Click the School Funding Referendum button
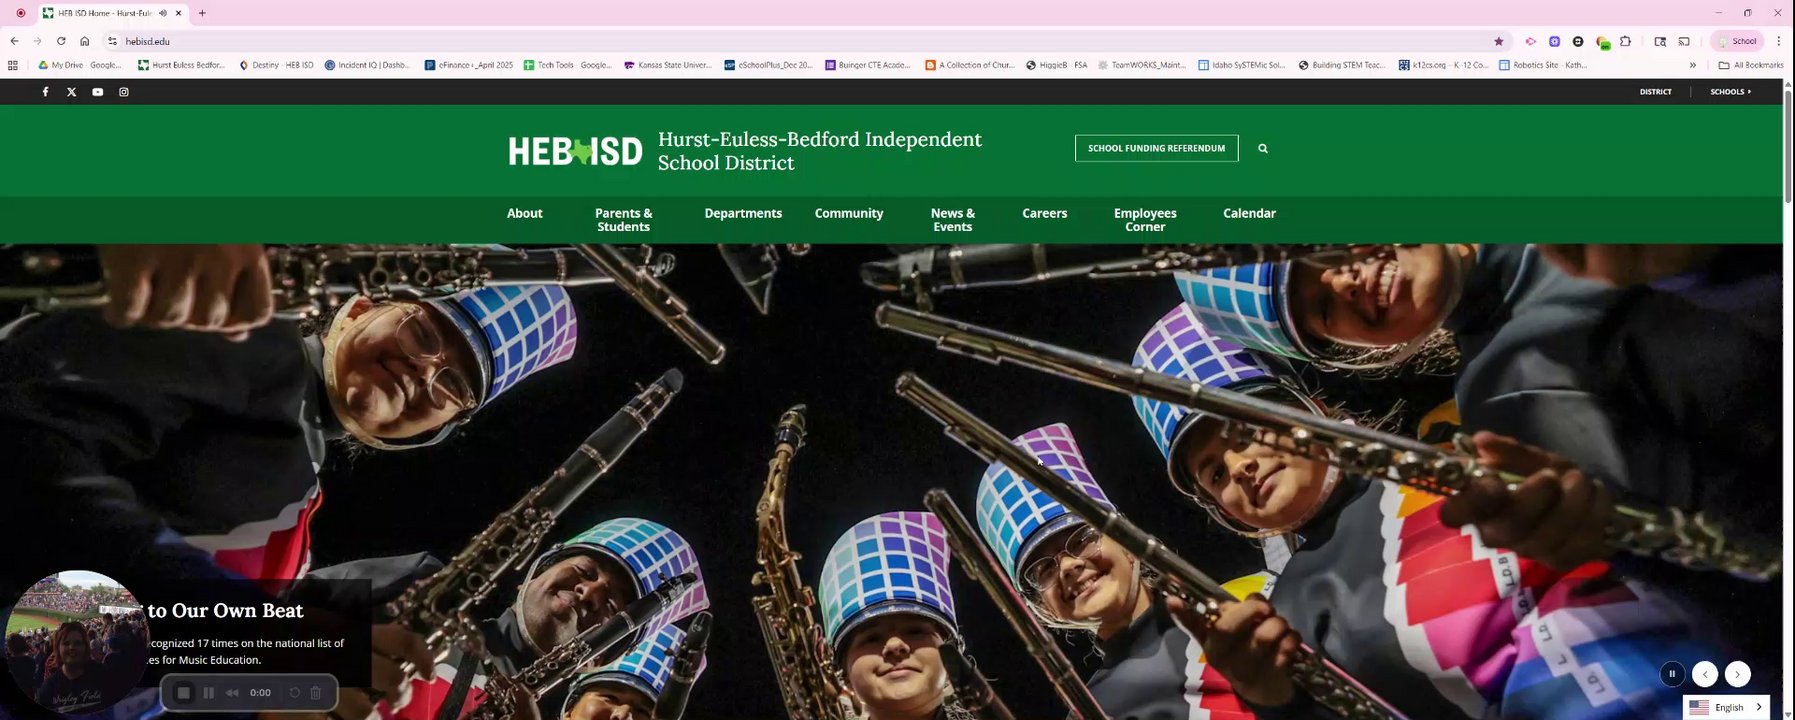The width and height of the screenshot is (1795, 720). pos(1156,148)
